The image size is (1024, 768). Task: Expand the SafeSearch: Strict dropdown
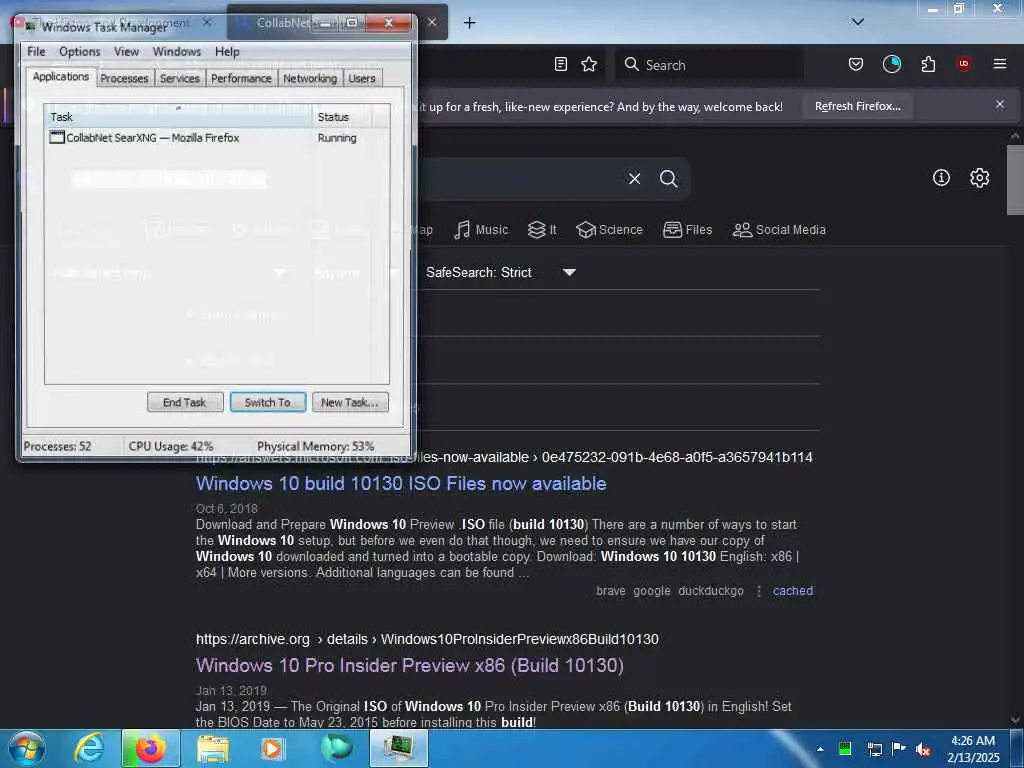coord(501,272)
